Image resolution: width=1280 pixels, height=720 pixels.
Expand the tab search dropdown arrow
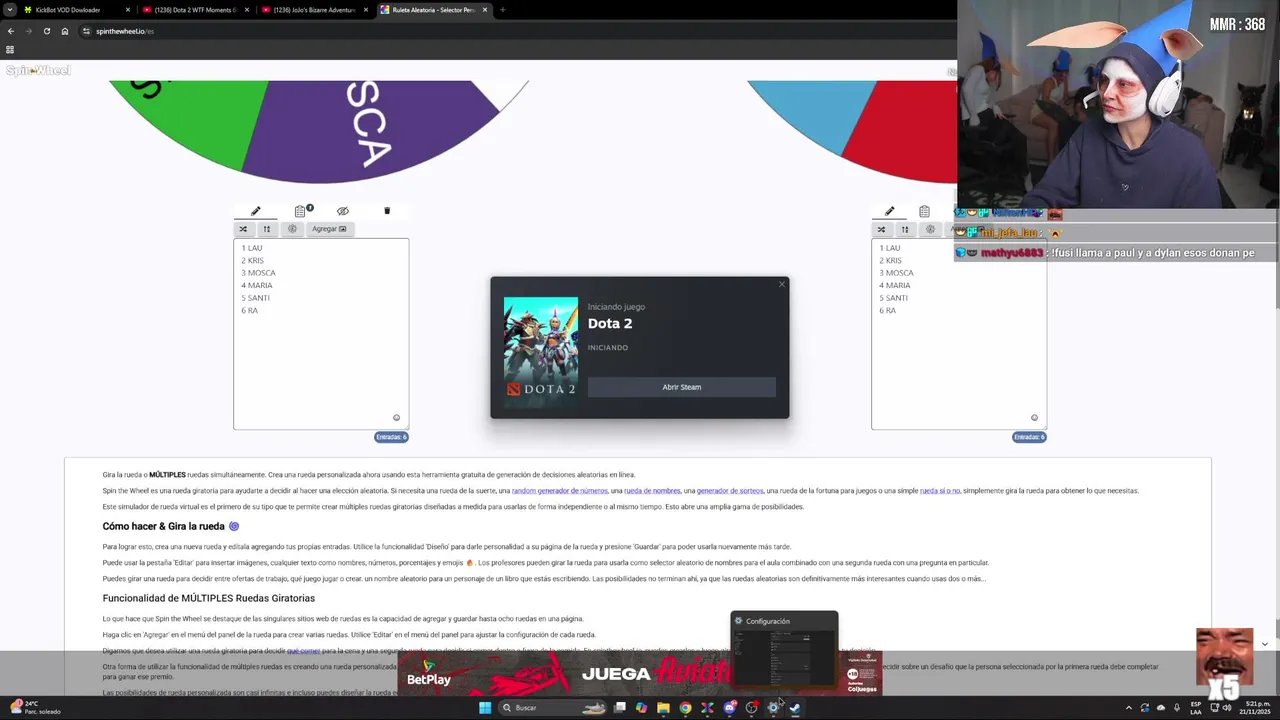pyautogui.click(x=9, y=10)
